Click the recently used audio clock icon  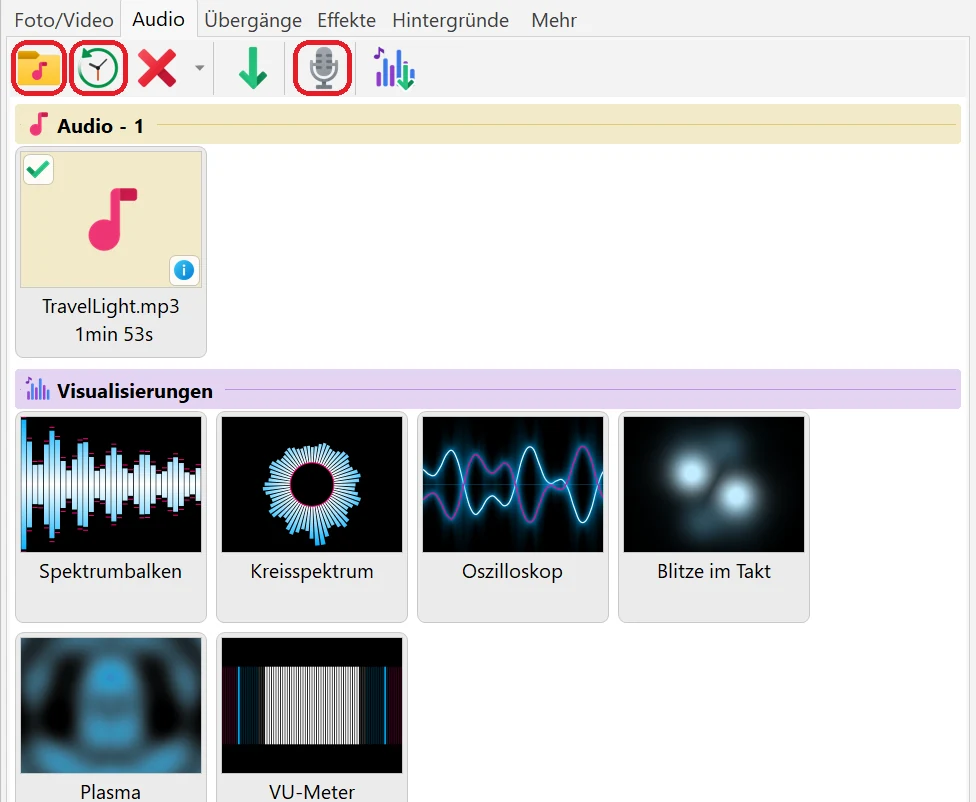(98, 68)
